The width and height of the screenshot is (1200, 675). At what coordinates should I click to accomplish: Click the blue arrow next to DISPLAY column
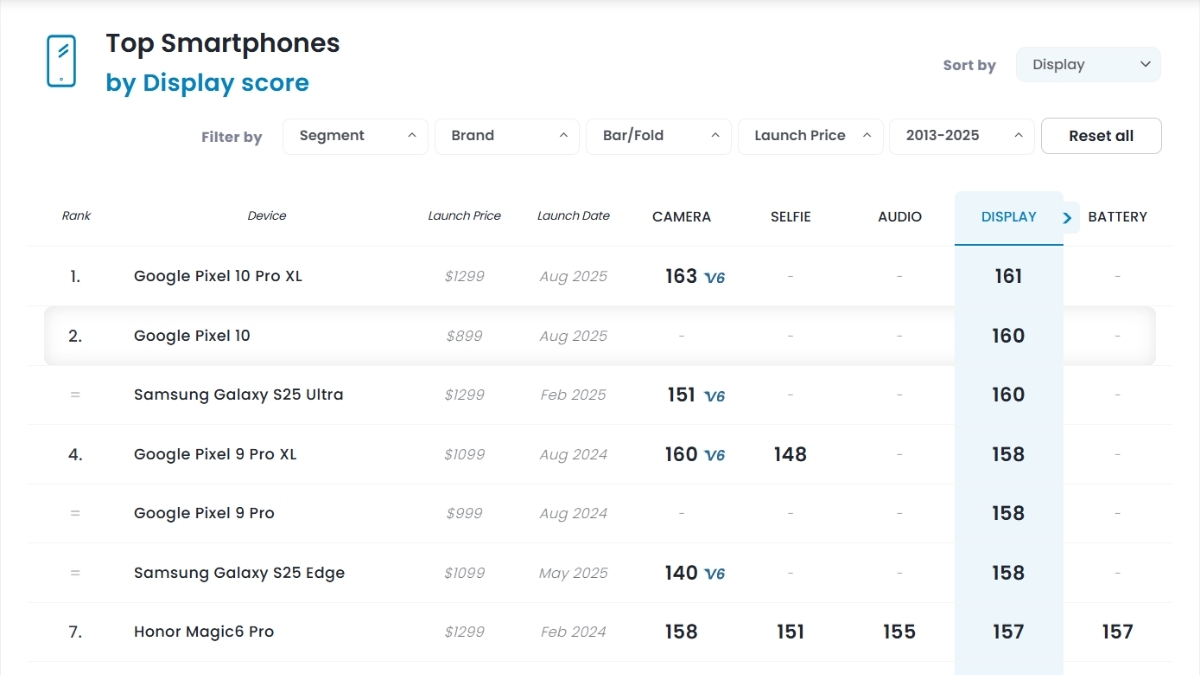(x=1068, y=217)
